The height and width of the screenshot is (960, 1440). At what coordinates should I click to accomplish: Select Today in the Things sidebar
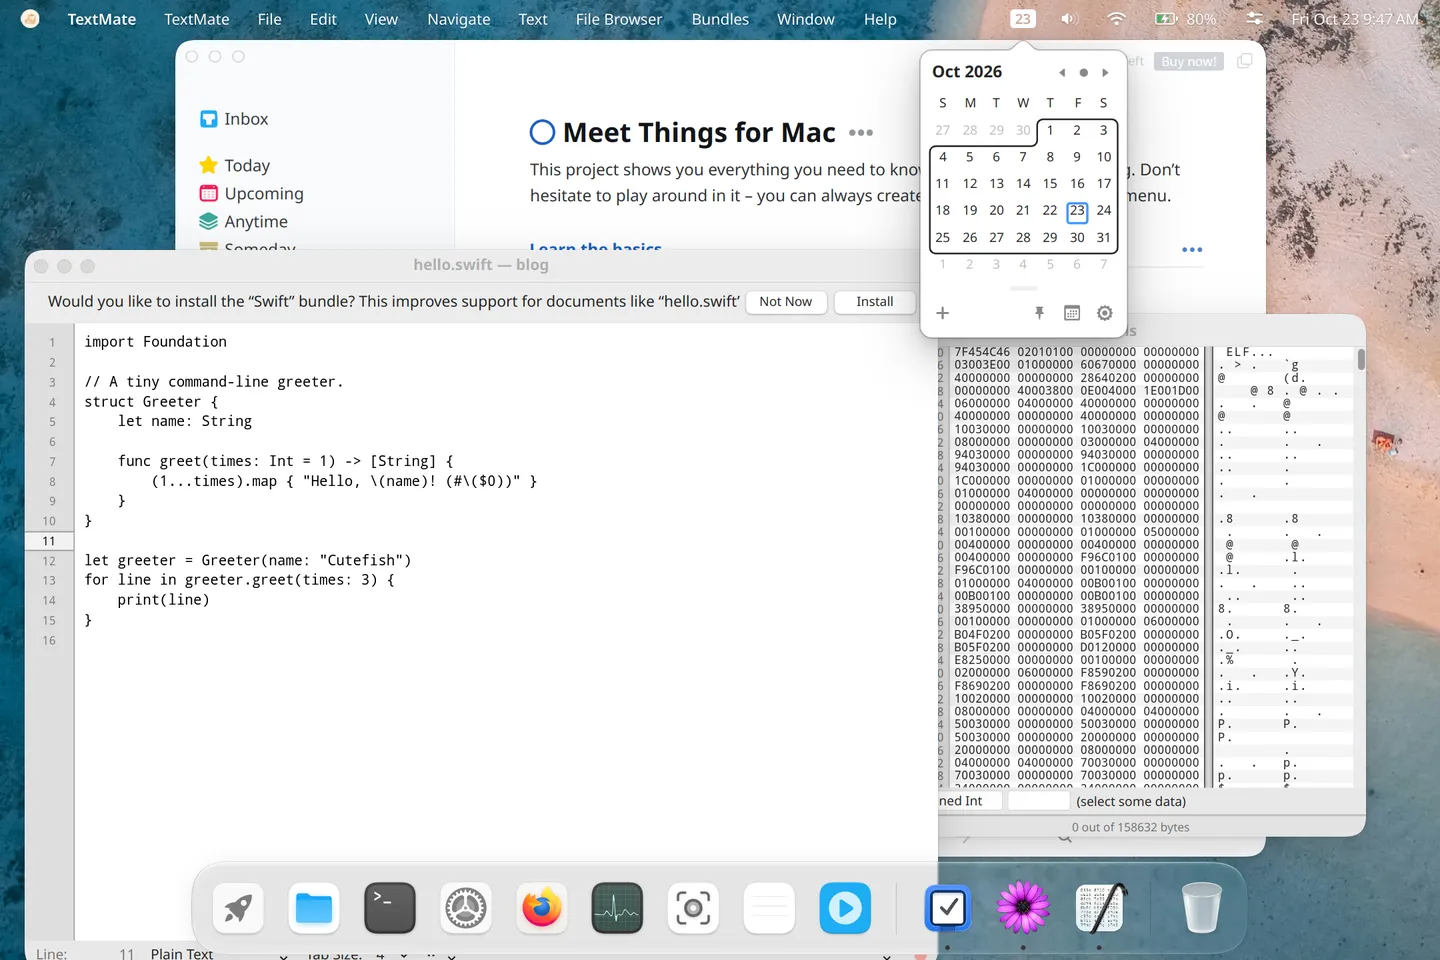pos(235,165)
